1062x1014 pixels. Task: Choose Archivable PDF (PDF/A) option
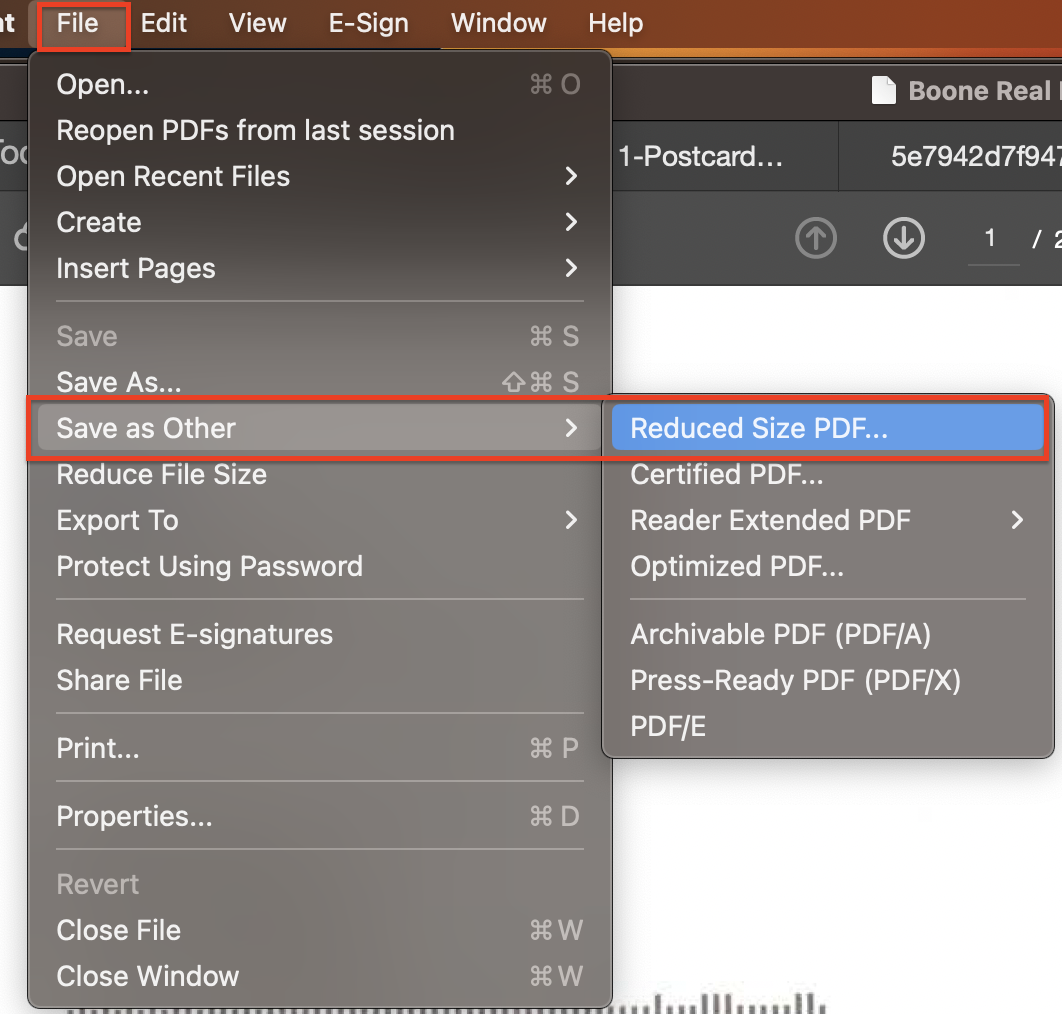pyautogui.click(x=781, y=635)
